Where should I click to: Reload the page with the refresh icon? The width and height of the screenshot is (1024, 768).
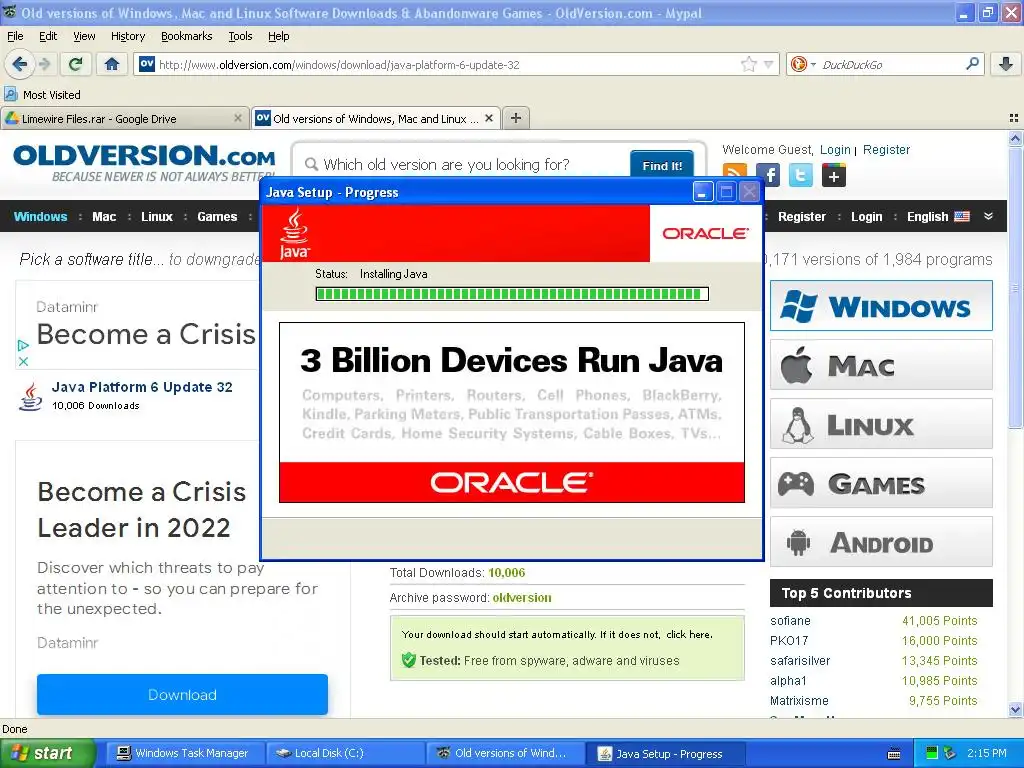coord(76,64)
